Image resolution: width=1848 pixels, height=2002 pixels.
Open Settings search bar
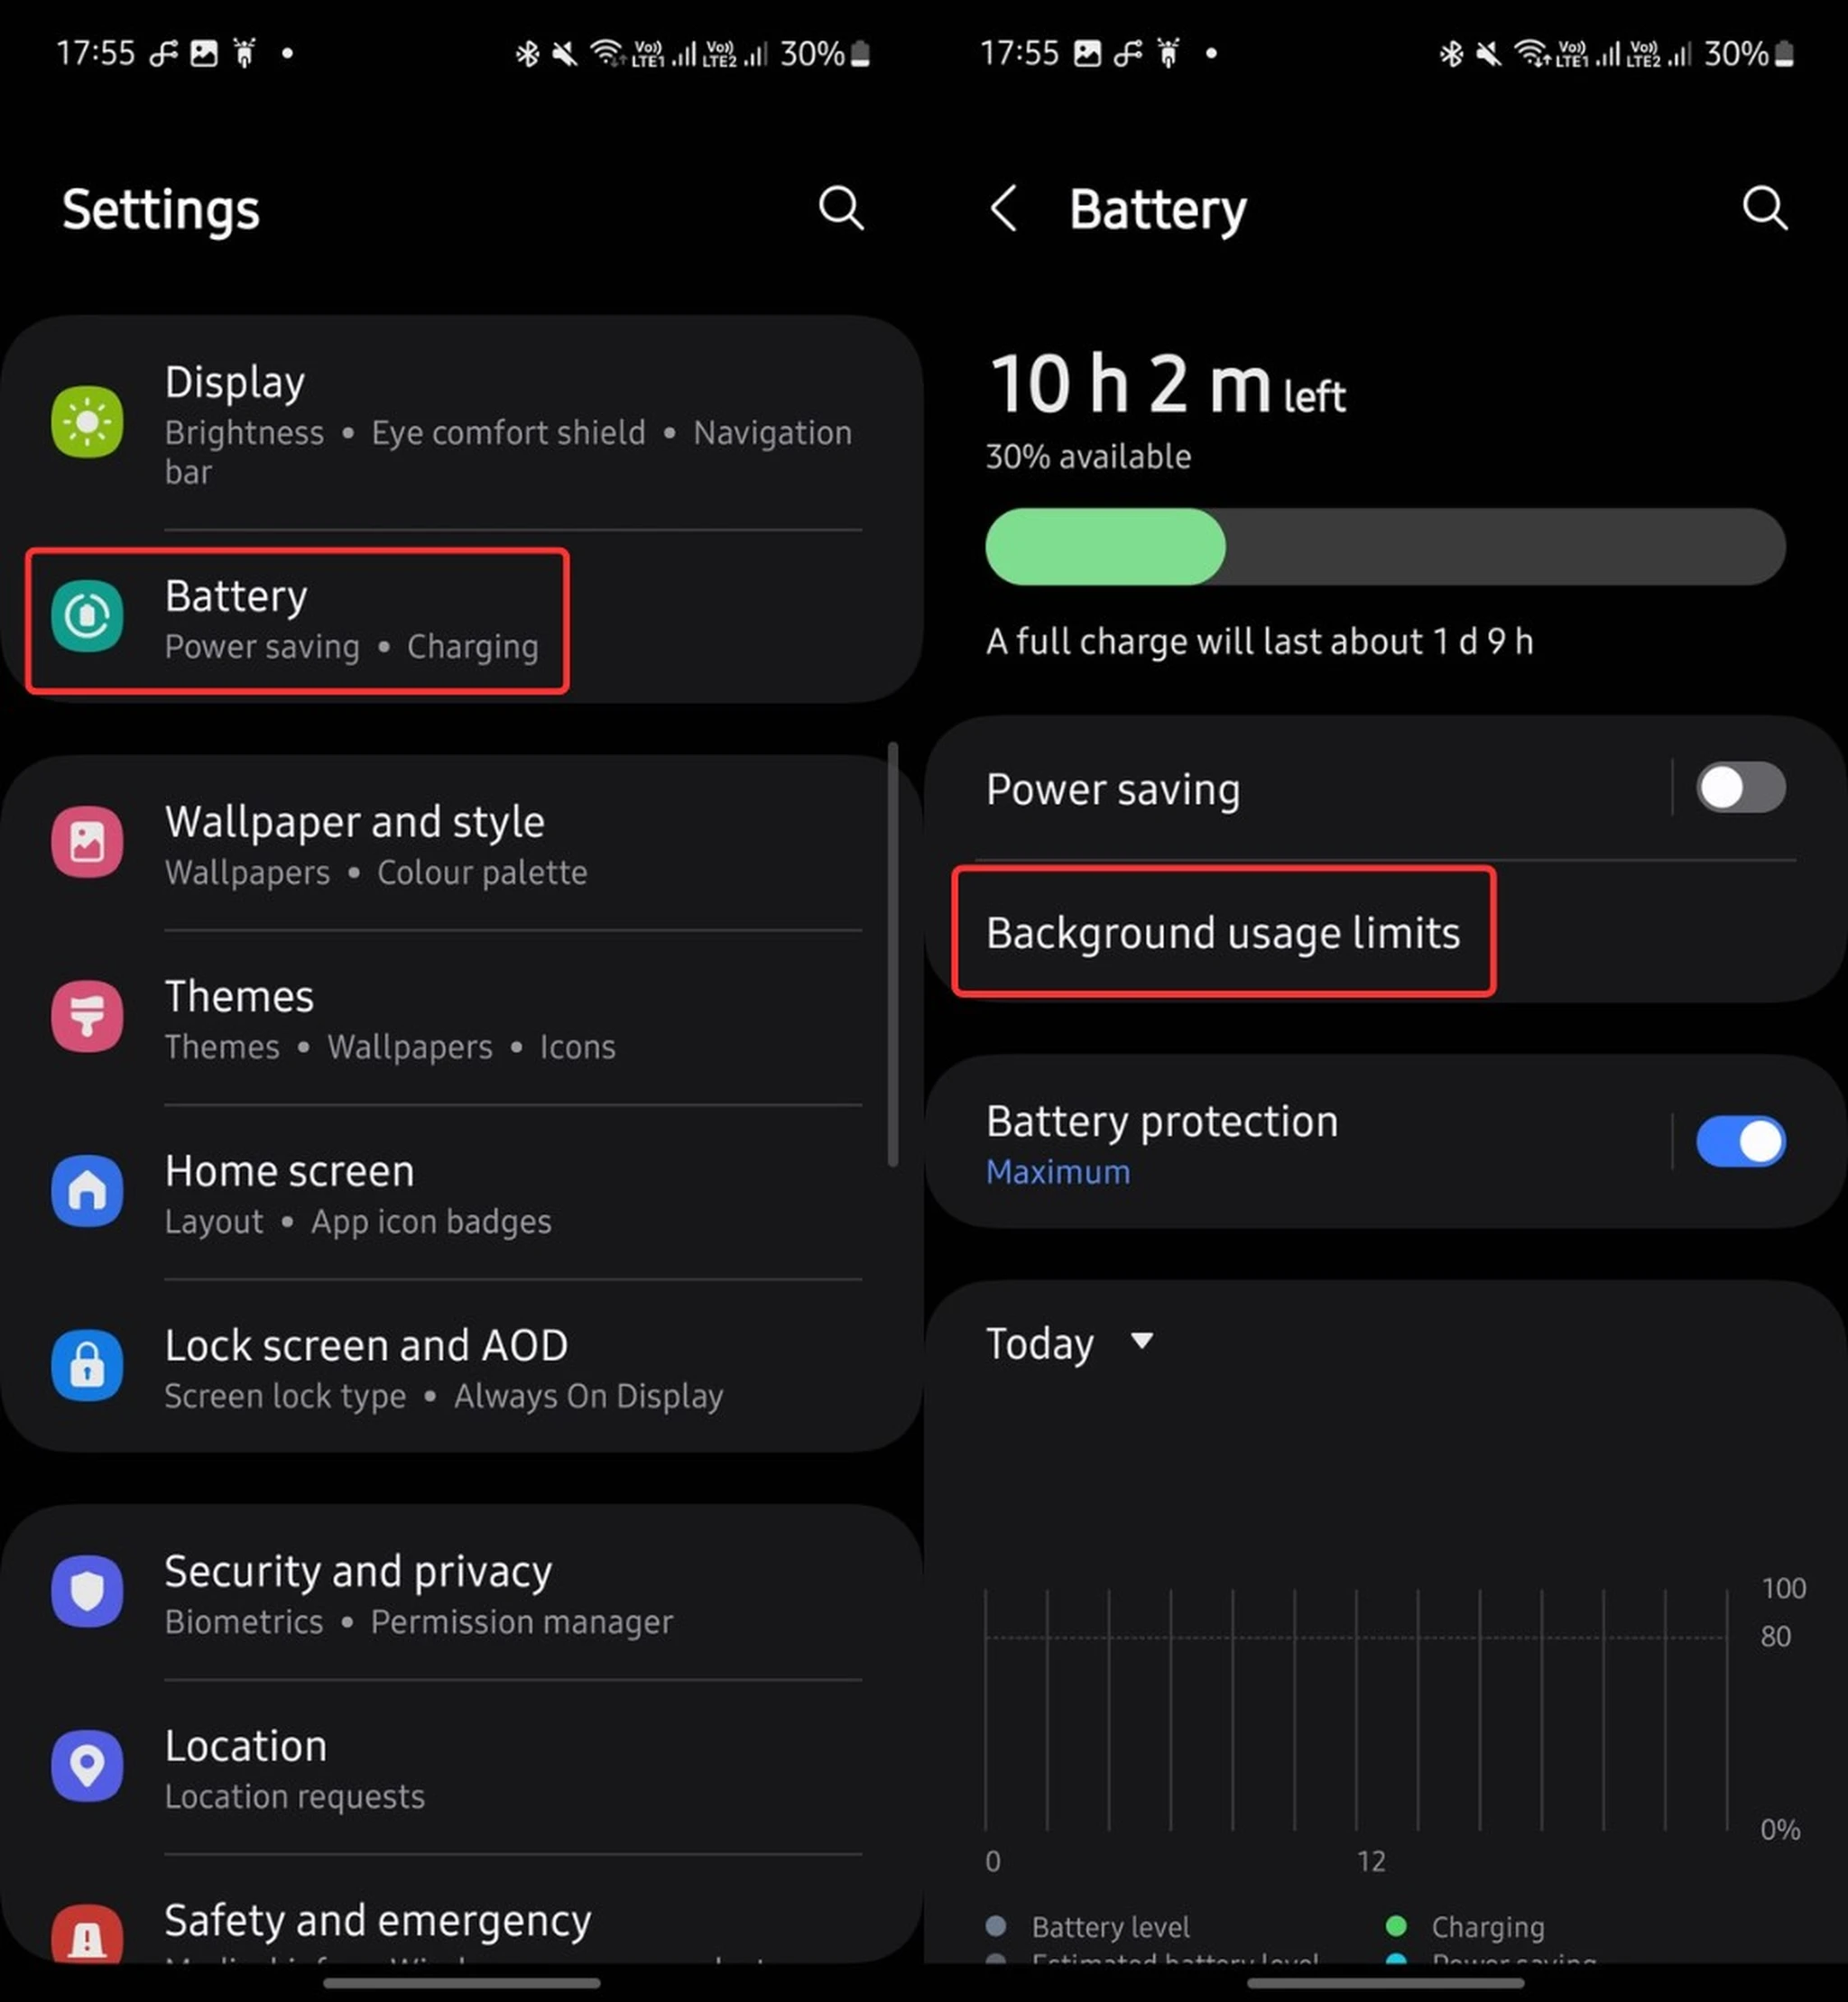tap(842, 208)
